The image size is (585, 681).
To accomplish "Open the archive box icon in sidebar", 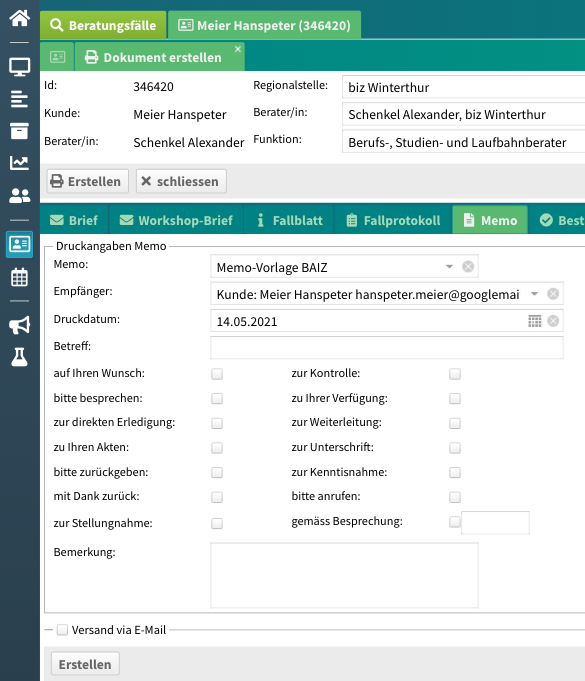I will [20, 131].
